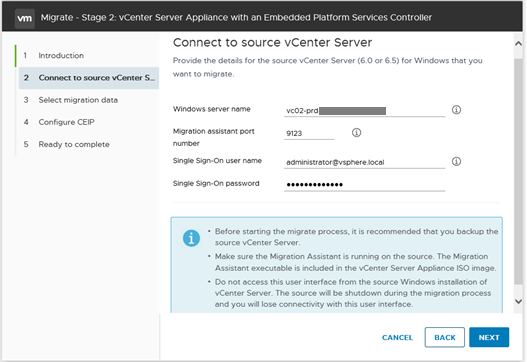Select Connect to source vCenter Server step
Image resolution: width=527 pixels, height=362 pixels.
(89, 78)
